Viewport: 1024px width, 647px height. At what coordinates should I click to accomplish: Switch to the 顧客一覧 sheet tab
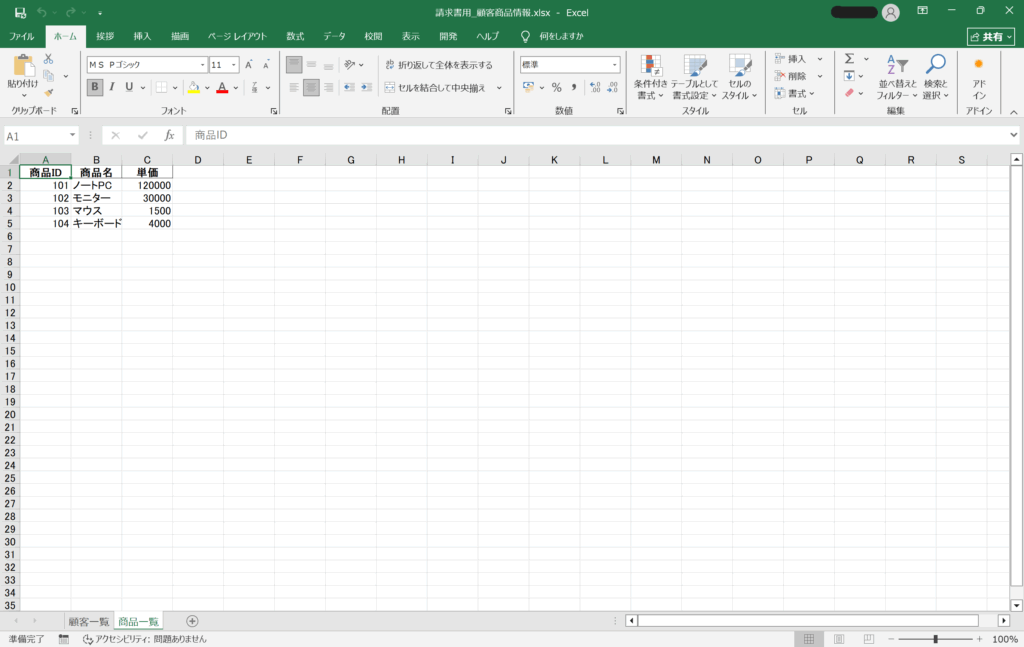coord(89,622)
